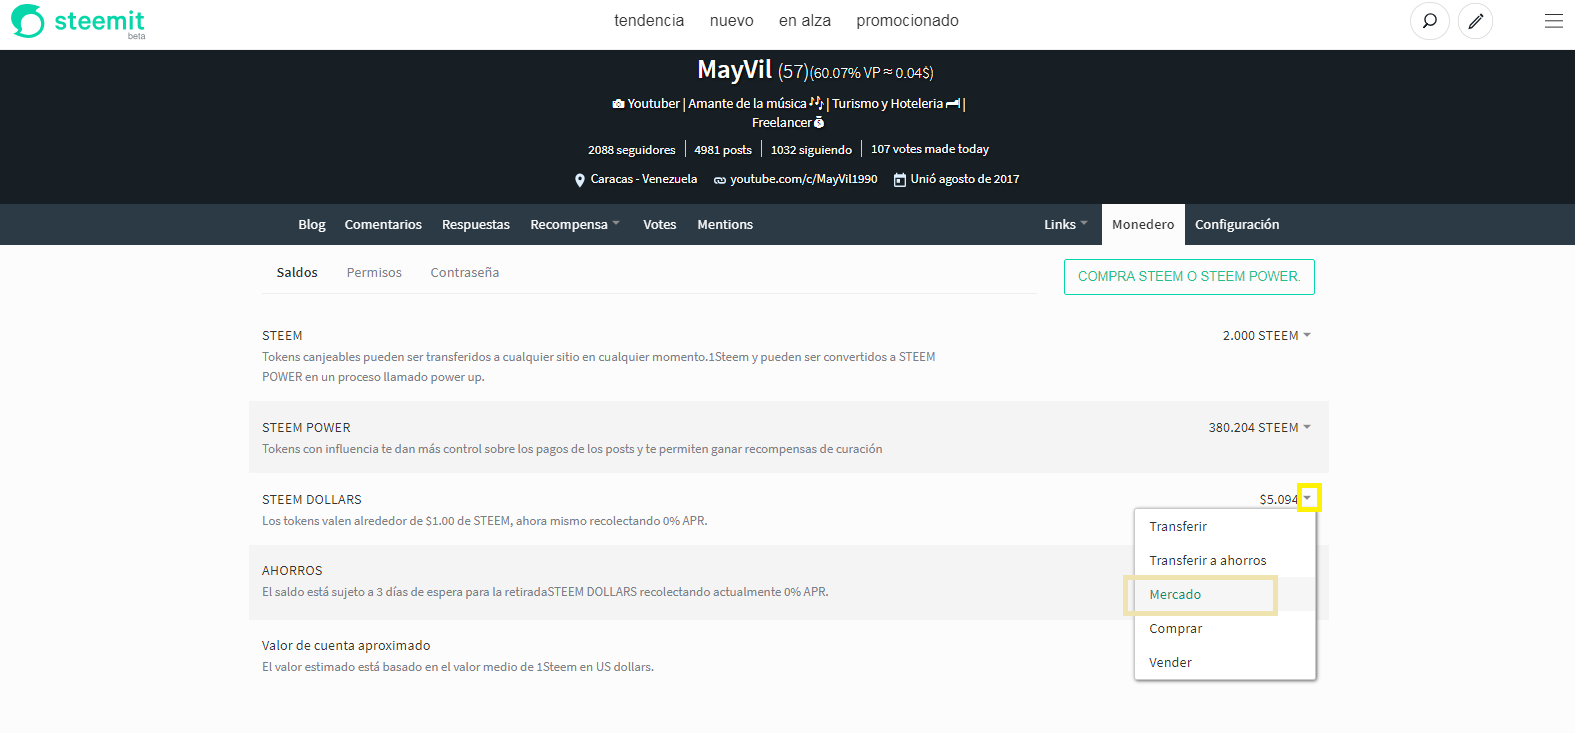The width and height of the screenshot is (1575, 733).
Task: Click the pencil write-post icon
Action: (x=1475, y=21)
